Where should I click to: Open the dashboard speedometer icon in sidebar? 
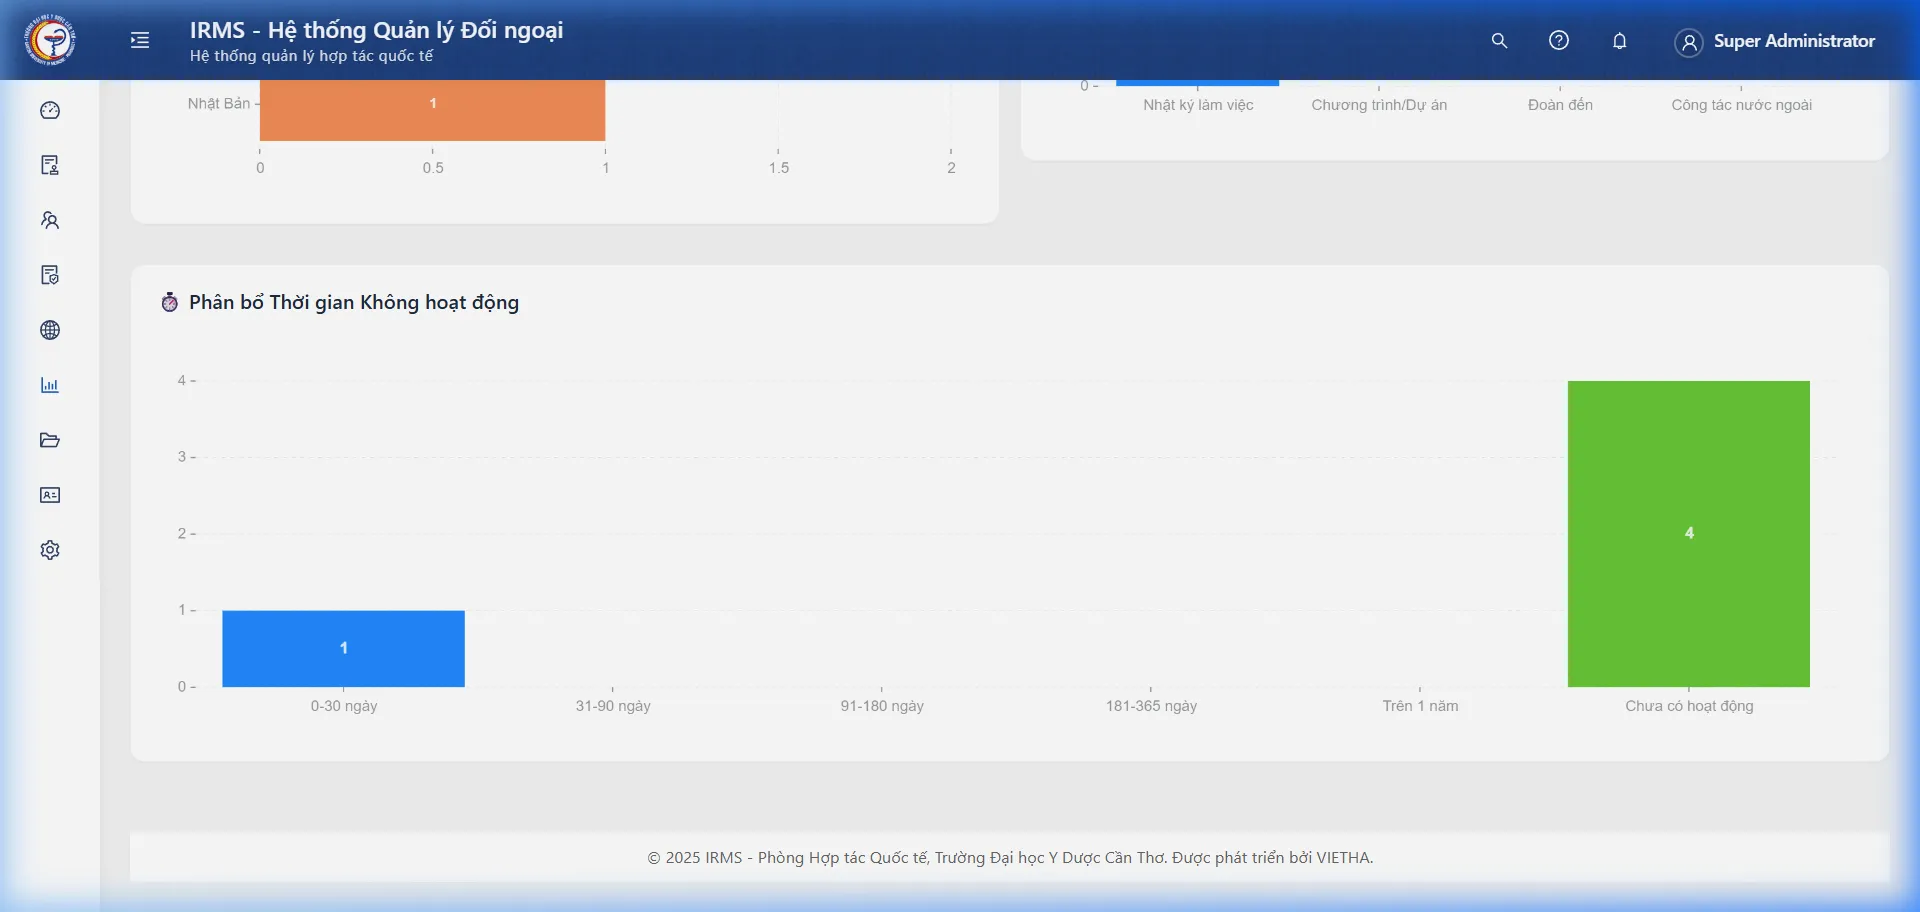coord(50,111)
